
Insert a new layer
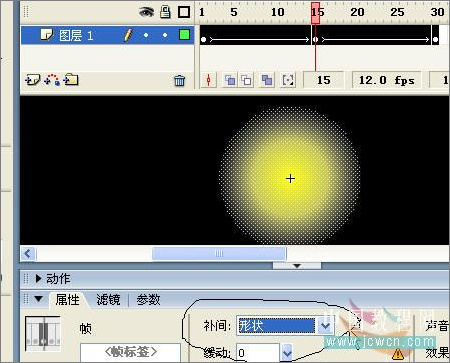pos(33,80)
